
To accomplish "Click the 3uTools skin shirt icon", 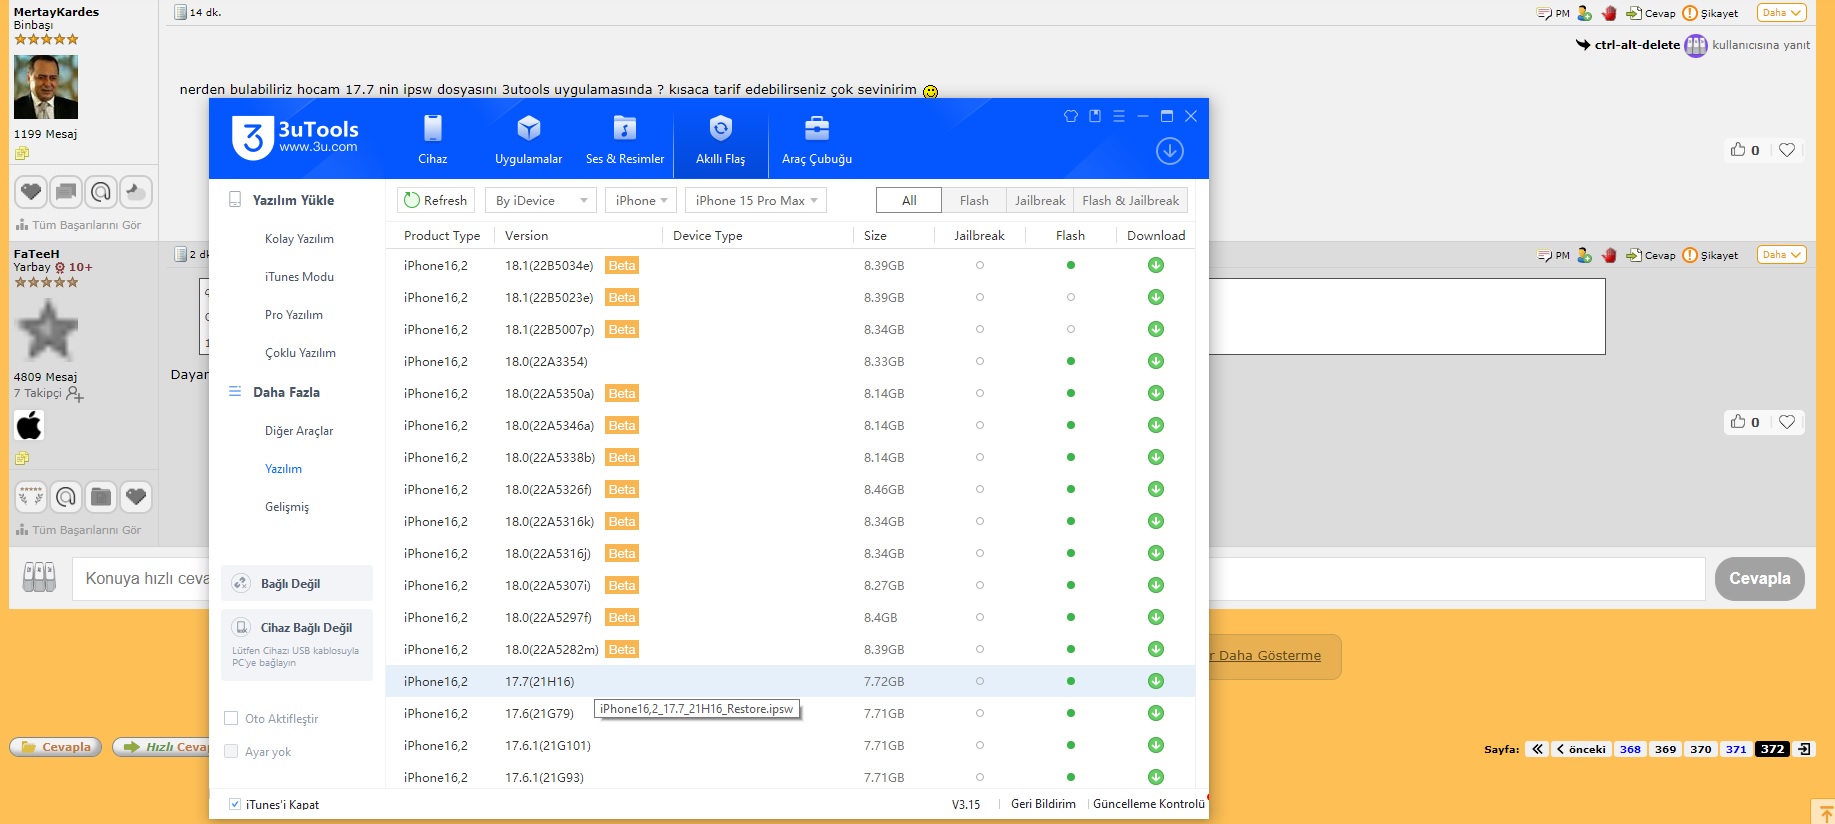I will [x=1071, y=116].
